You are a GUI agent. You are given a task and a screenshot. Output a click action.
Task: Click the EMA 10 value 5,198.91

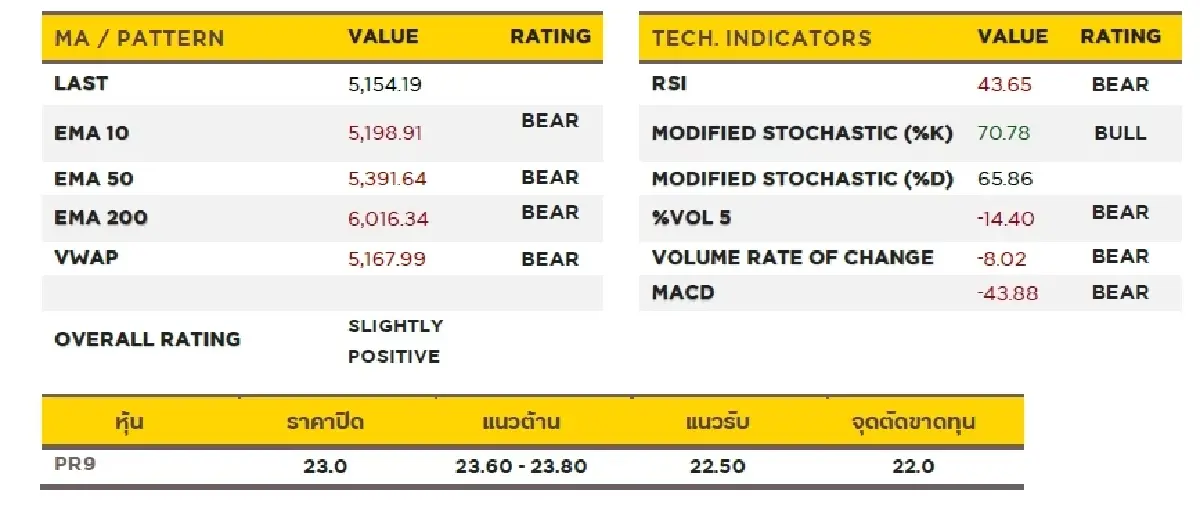(x=387, y=132)
